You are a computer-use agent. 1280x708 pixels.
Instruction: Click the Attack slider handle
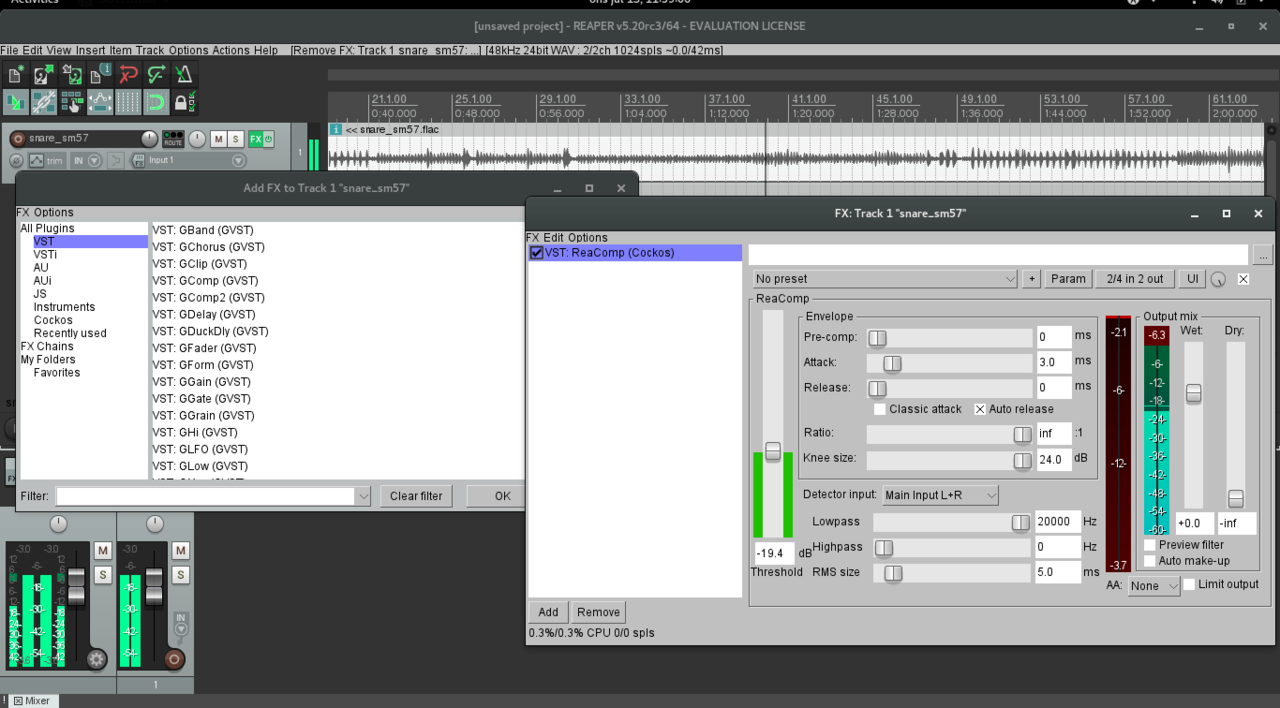[892, 363]
